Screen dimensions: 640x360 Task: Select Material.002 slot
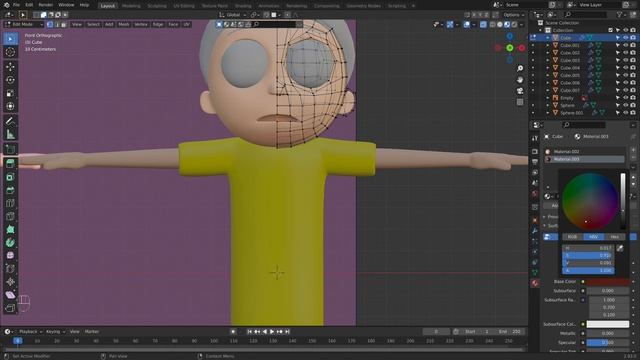point(584,151)
